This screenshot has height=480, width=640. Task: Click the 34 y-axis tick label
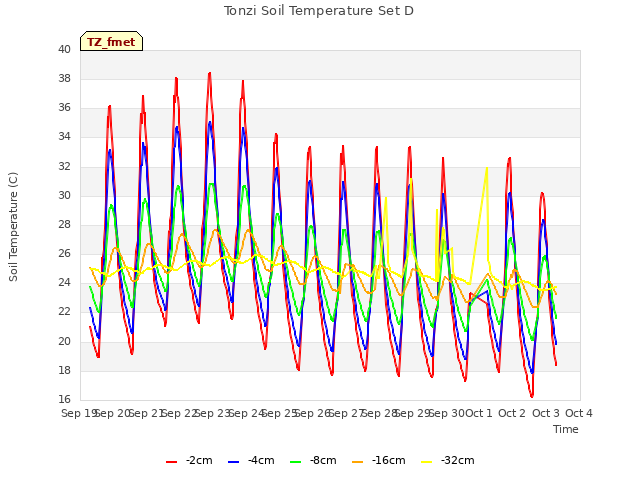pos(64,137)
